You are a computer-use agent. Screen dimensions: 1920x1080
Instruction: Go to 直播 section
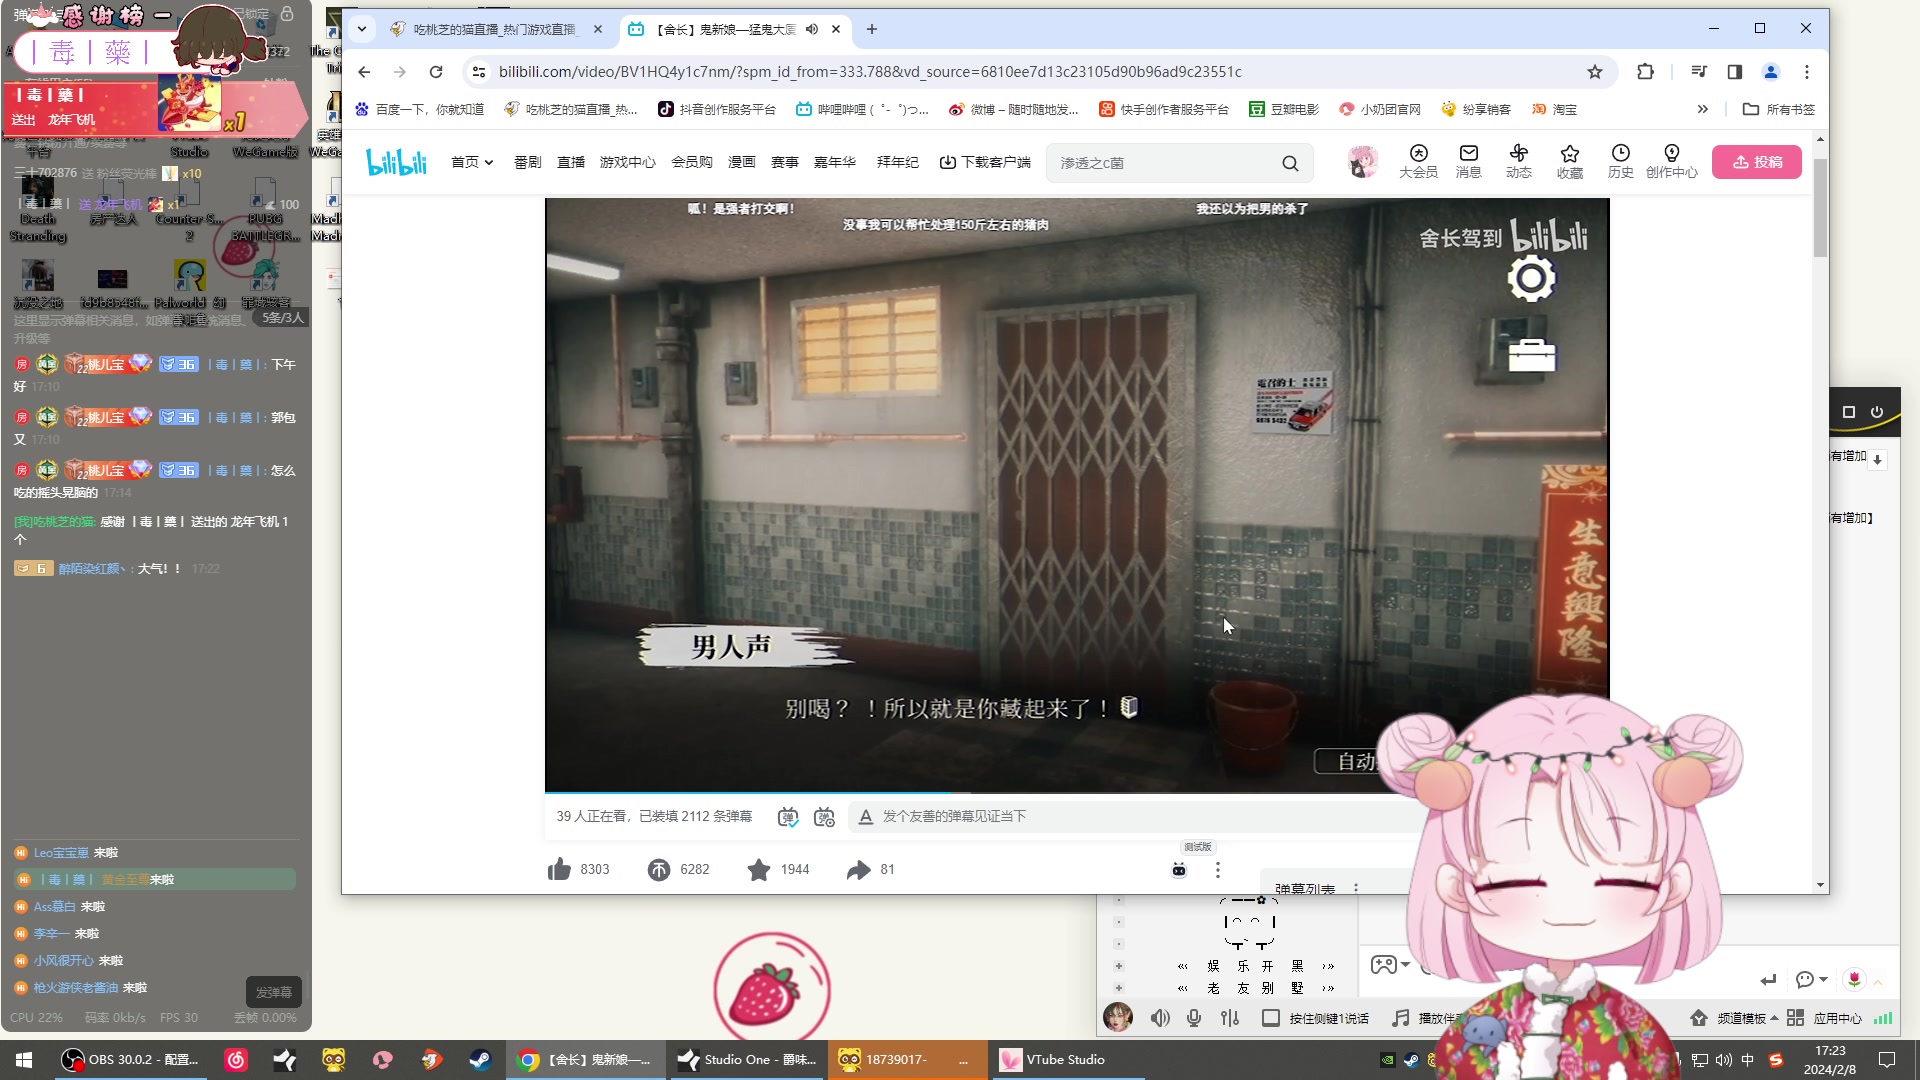click(571, 162)
